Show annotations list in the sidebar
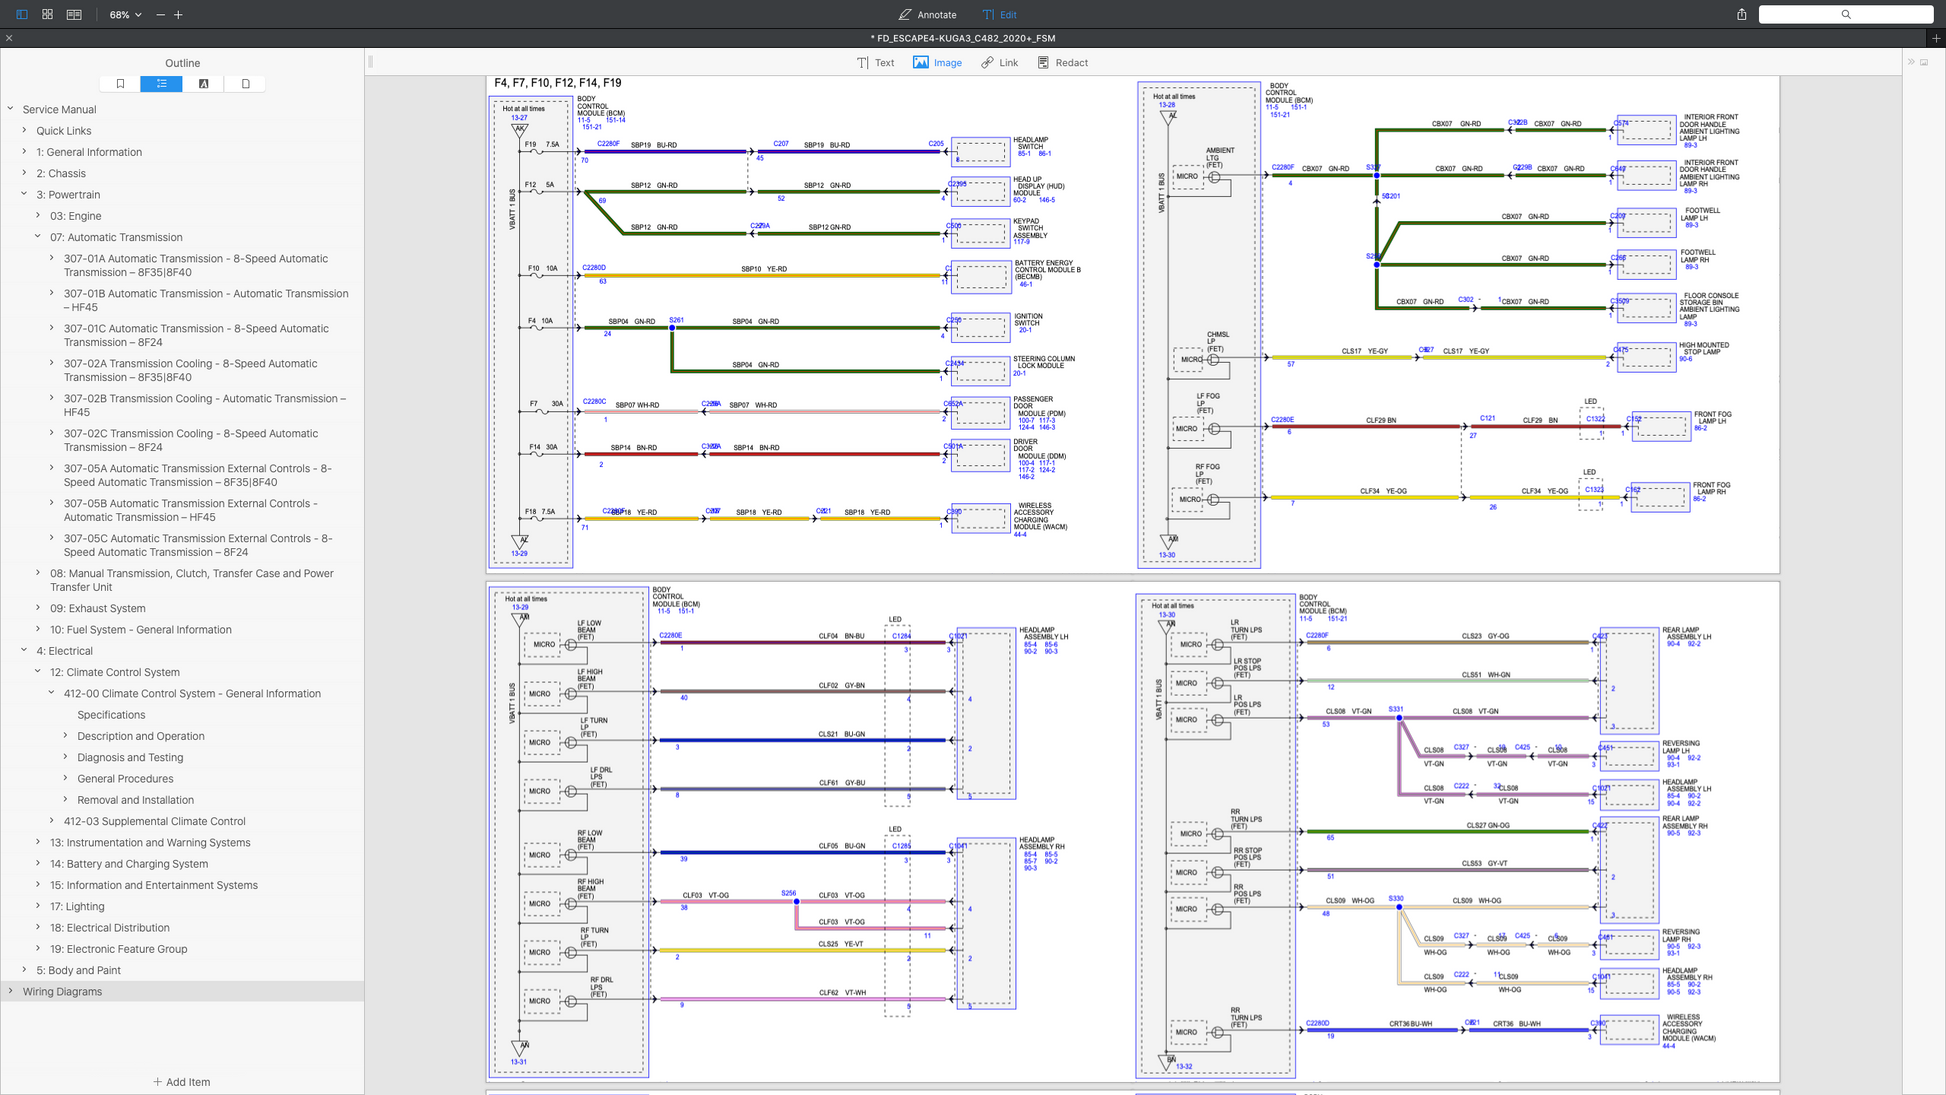 [203, 84]
